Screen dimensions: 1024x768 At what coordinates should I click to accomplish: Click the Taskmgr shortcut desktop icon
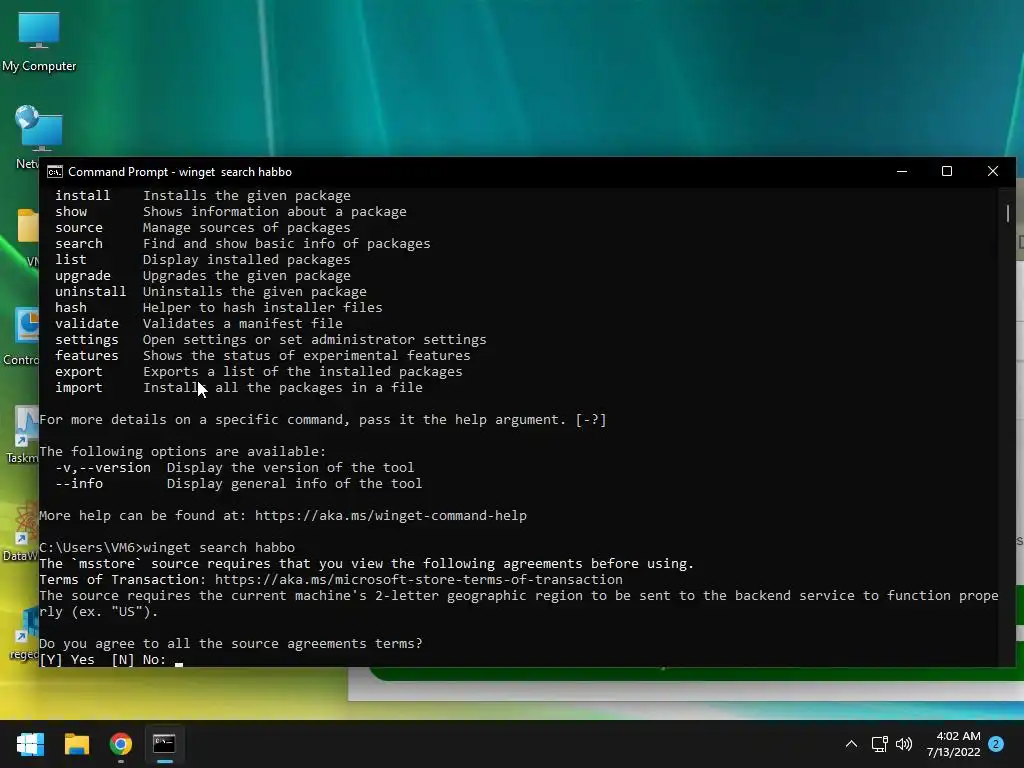22,433
